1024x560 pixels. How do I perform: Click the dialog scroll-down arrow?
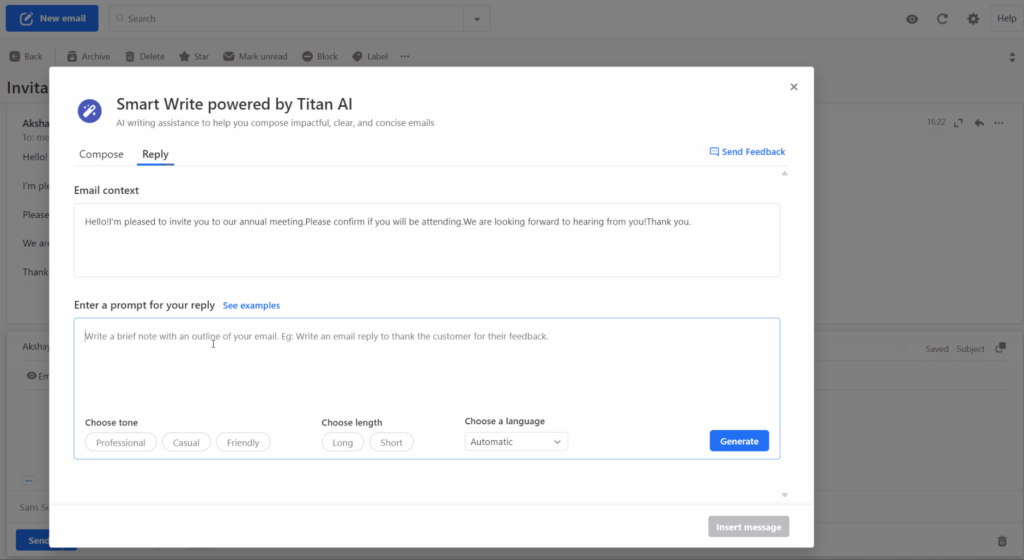pos(784,495)
